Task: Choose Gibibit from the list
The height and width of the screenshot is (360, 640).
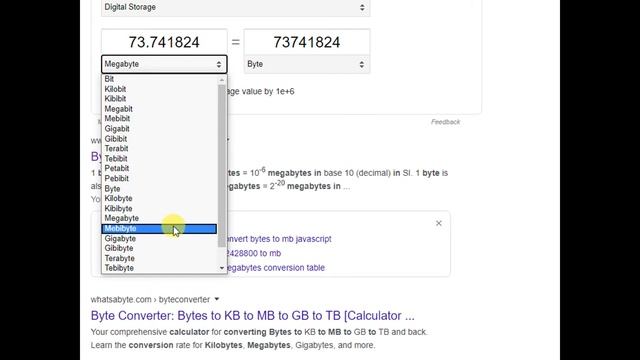Action: [x=160, y=139]
